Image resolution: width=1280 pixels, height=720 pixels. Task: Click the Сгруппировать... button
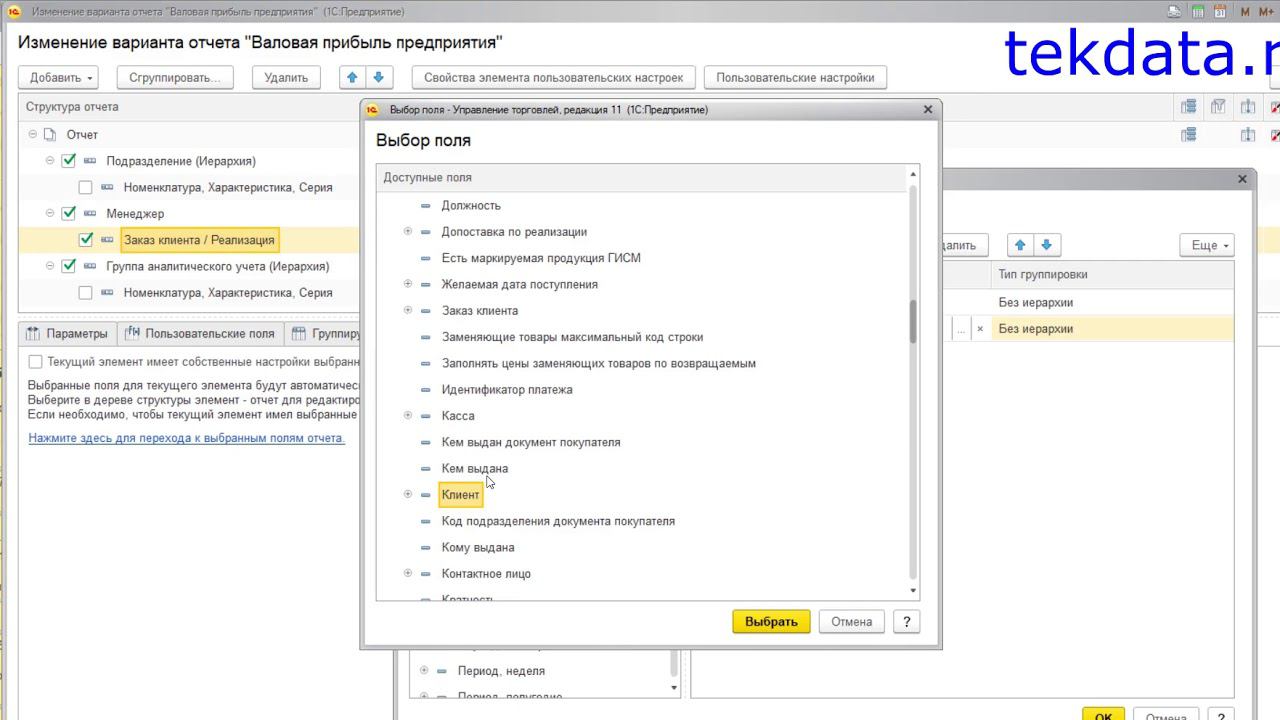pyautogui.click(x=175, y=77)
